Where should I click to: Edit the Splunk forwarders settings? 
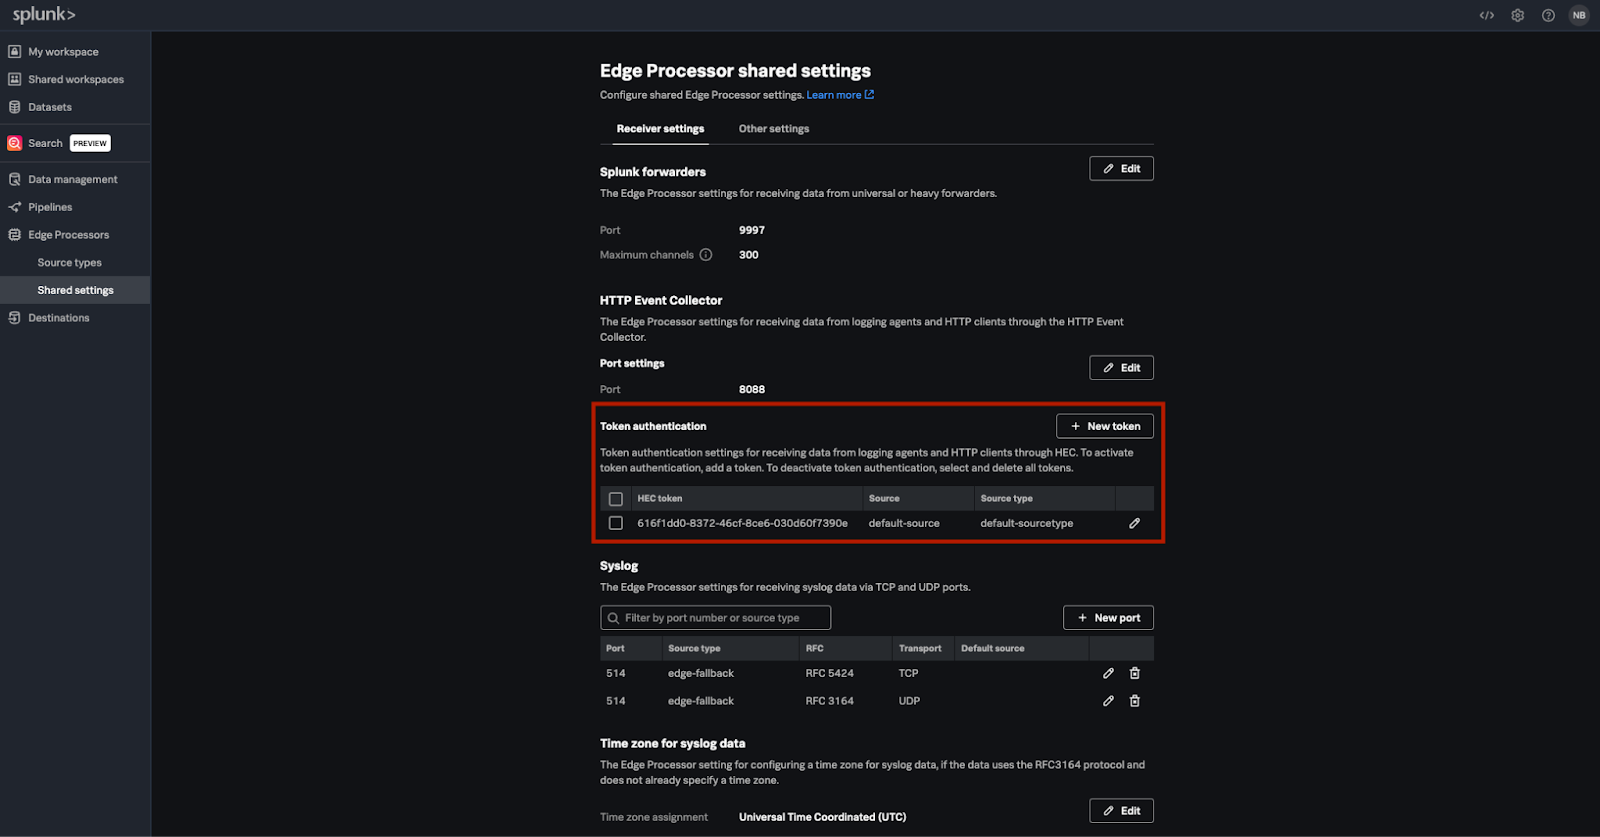pos(1121,169)
